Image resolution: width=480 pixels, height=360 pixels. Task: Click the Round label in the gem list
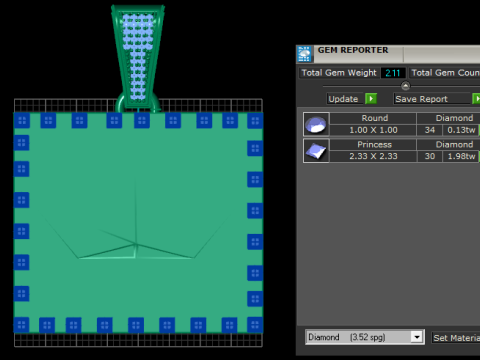(x=375, y=118)
